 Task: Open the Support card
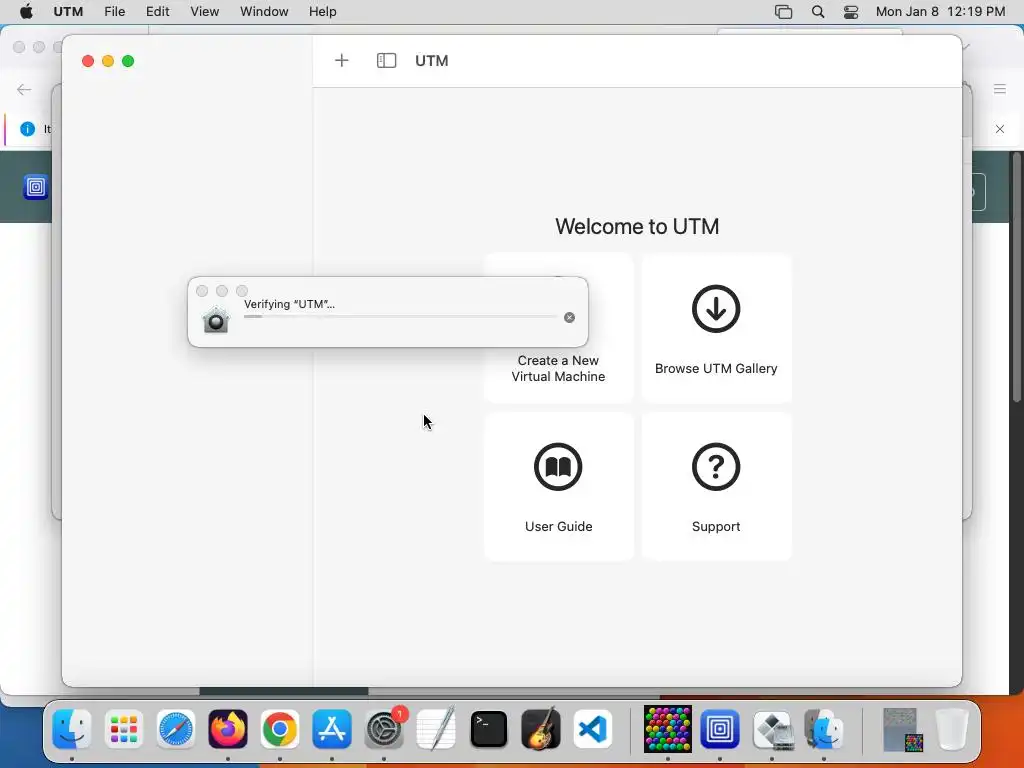[716, 487]
